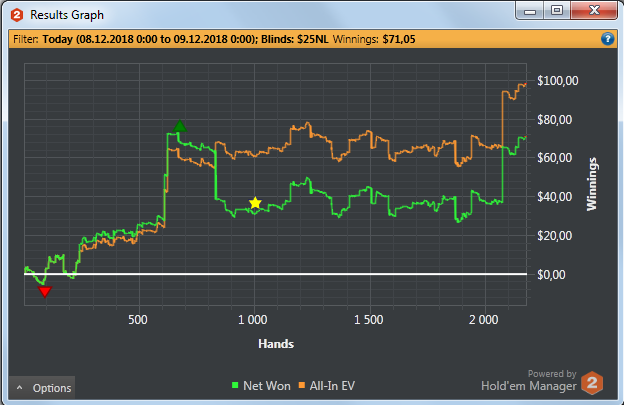Image resolution: width=624 pixels, height=405 pixels.
Task: Close the Results Graph window
Action: click(594, 11)
